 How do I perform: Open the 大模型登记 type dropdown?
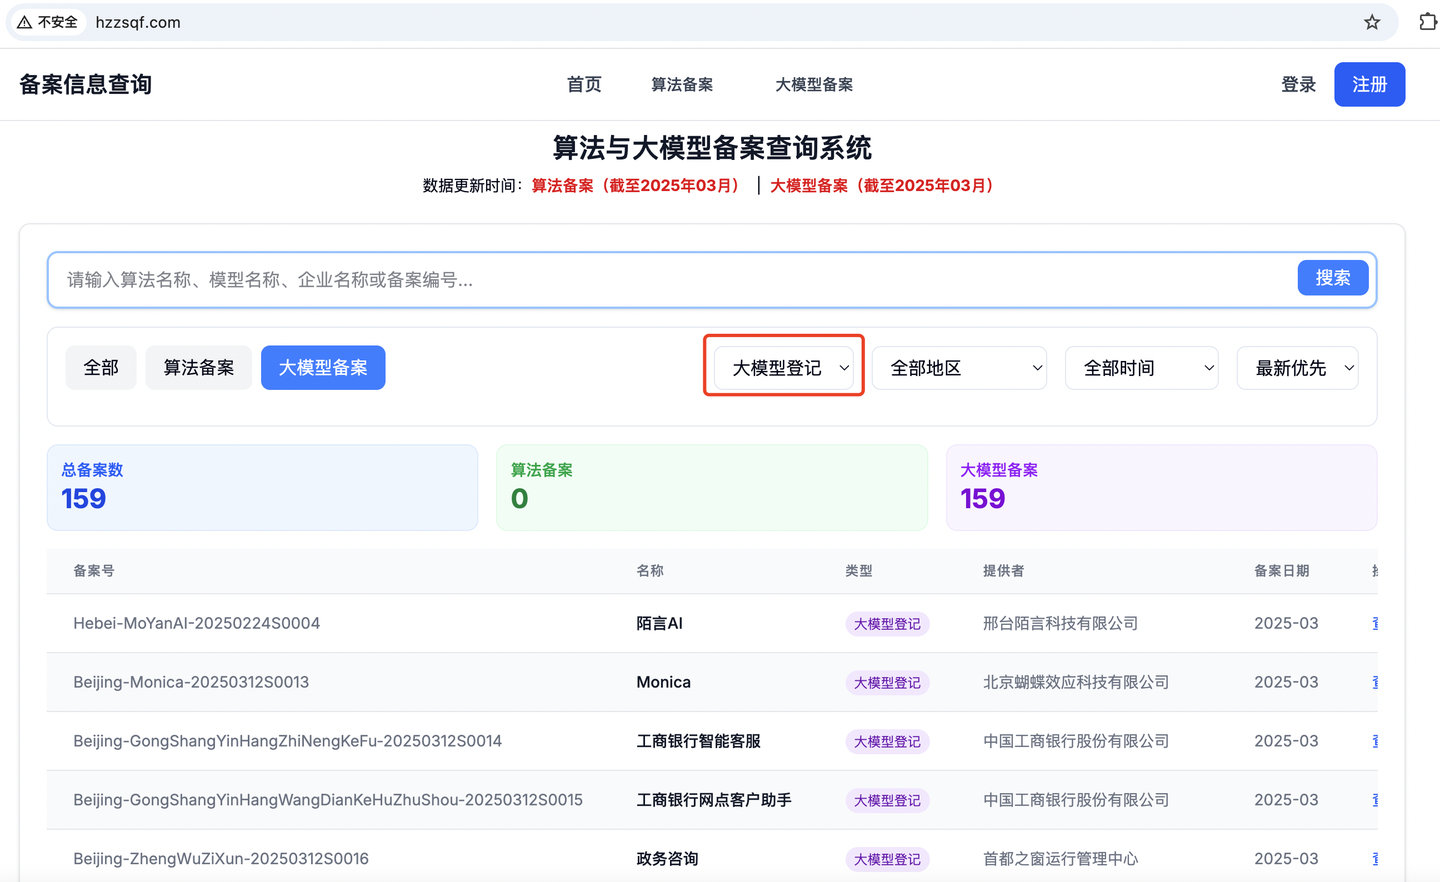(784, 368)
